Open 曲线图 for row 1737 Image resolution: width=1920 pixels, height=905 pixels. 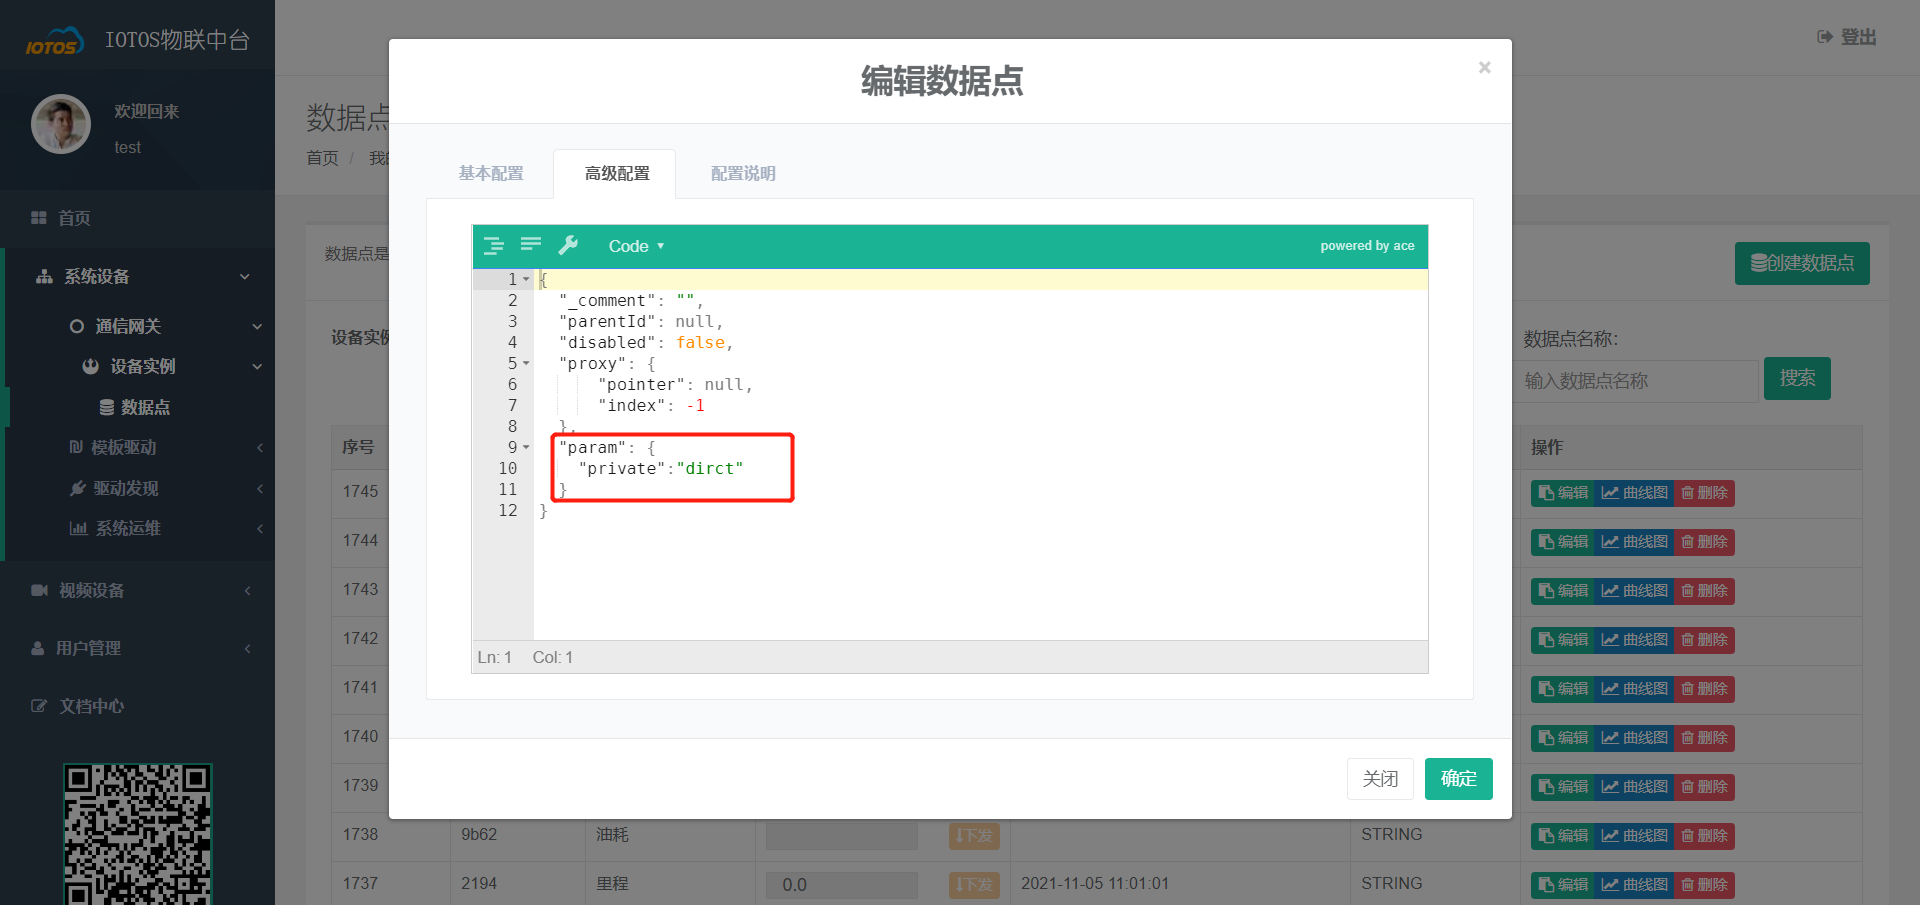pos(1634,885)
